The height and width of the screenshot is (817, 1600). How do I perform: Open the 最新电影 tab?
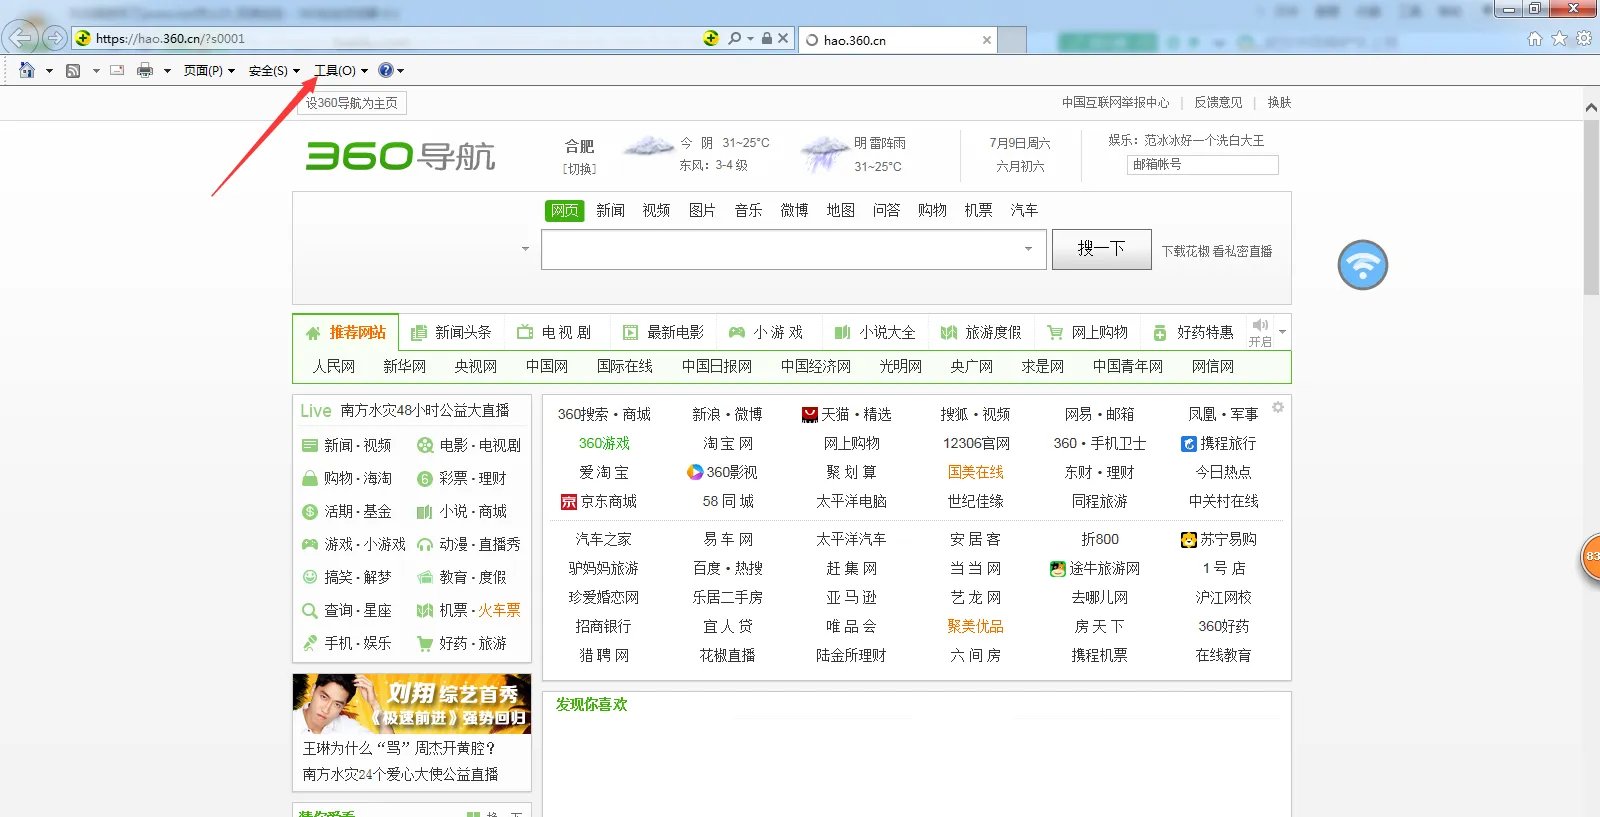[x=663, y=332]
